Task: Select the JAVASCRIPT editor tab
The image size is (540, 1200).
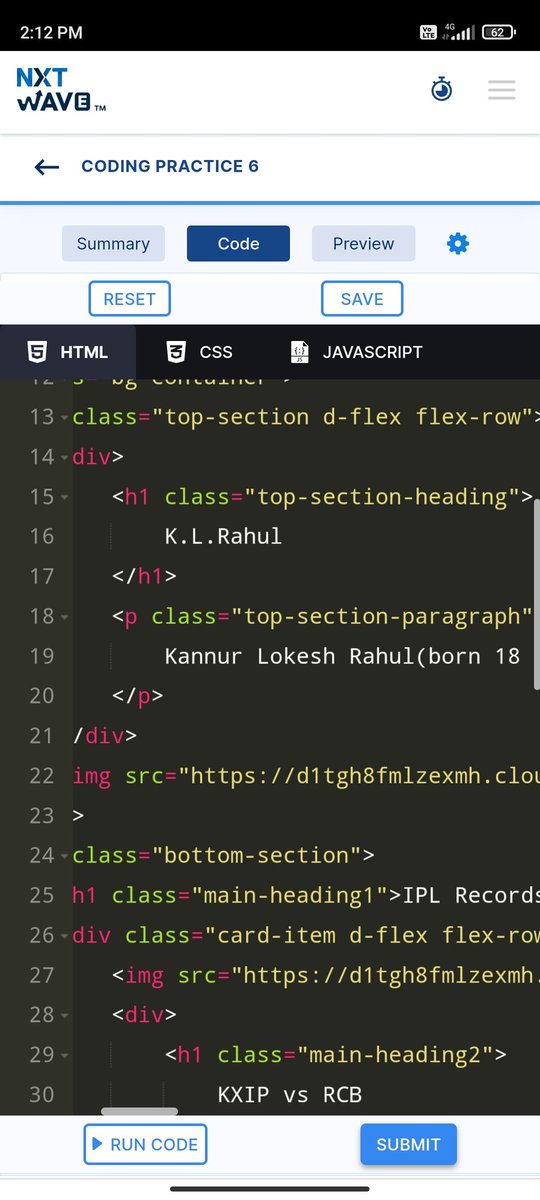Action: pos(356,352)
